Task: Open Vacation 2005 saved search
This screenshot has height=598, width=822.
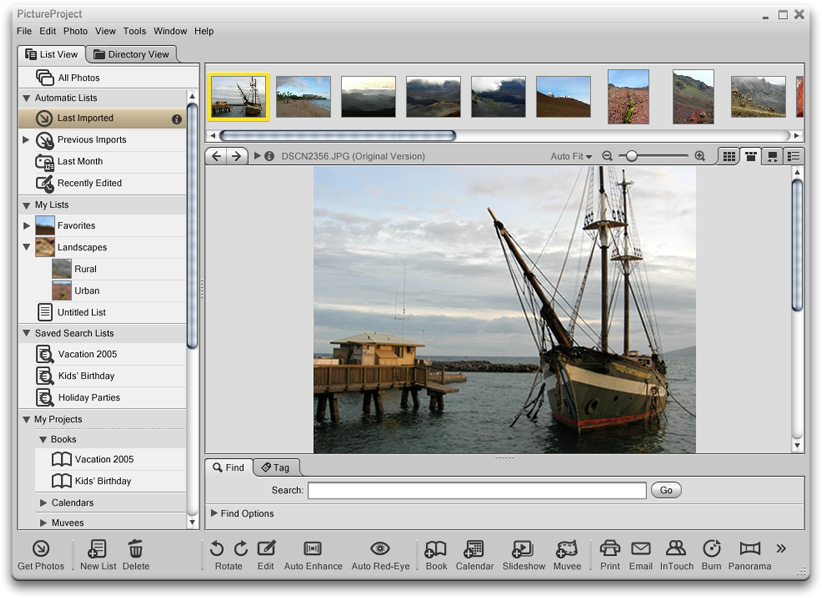Action: coord(102,354)
